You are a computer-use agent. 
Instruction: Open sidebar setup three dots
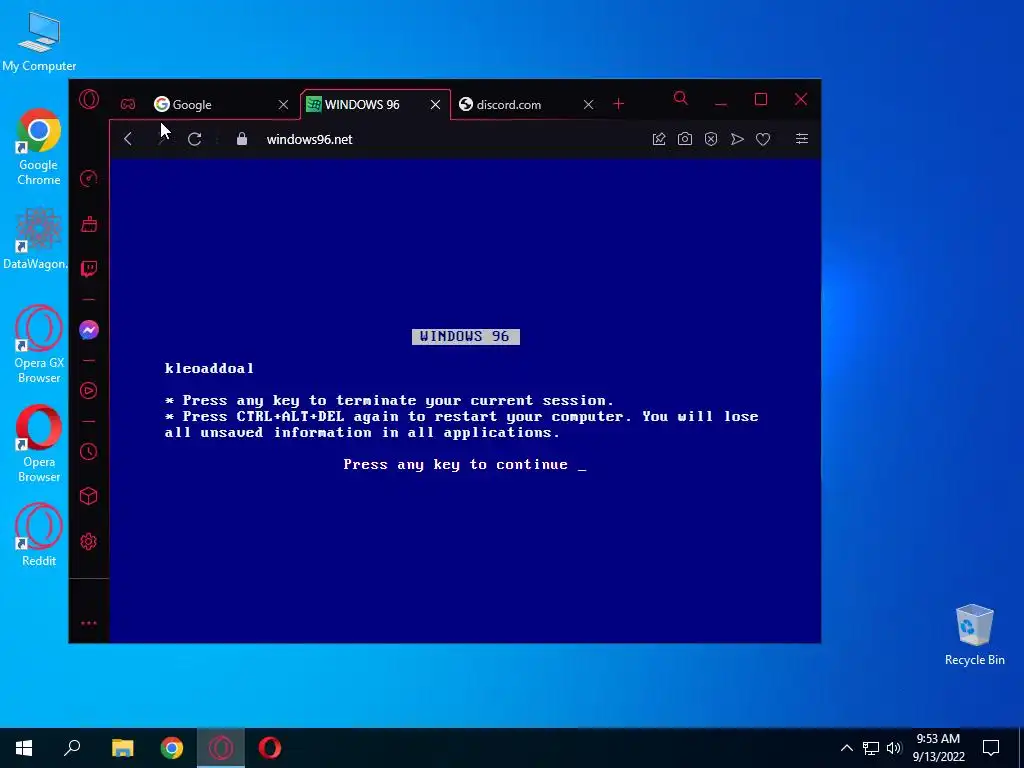[x=89, y=623]
